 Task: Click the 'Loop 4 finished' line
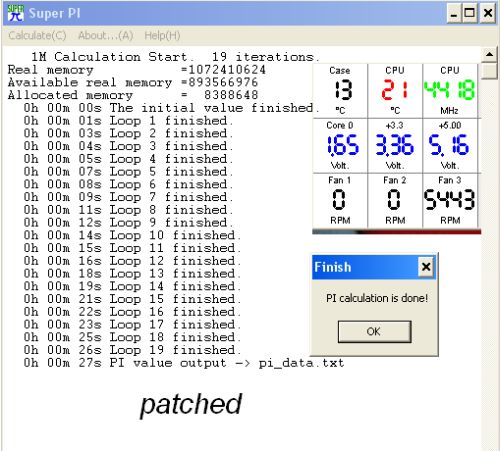[x=128, y=159]
